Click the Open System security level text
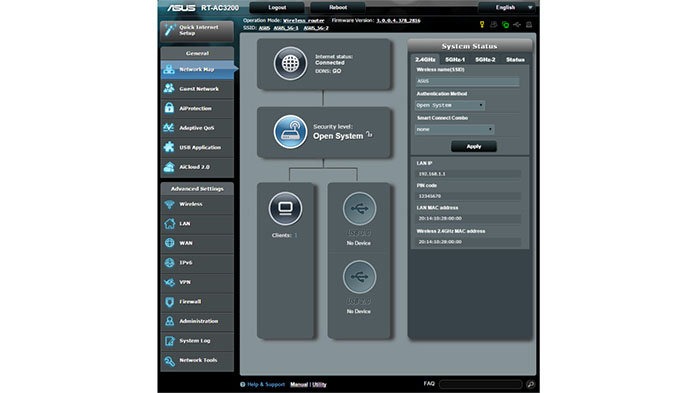Image resolution: width=700 pixels, height=393 pixels. (338, 136)
